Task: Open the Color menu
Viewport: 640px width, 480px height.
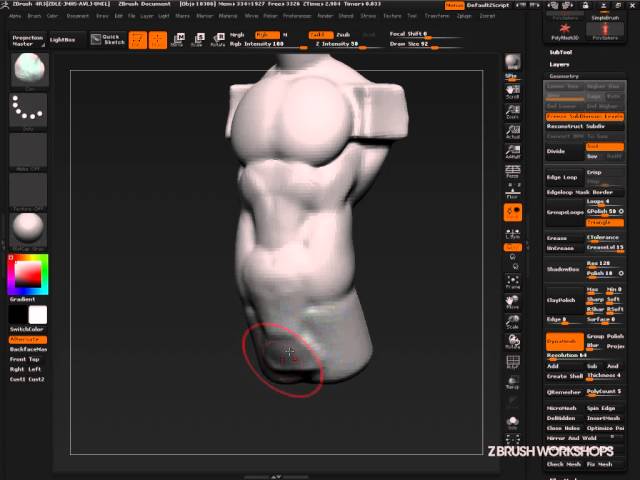Action: pyautogui.click(x=52, y=16)
